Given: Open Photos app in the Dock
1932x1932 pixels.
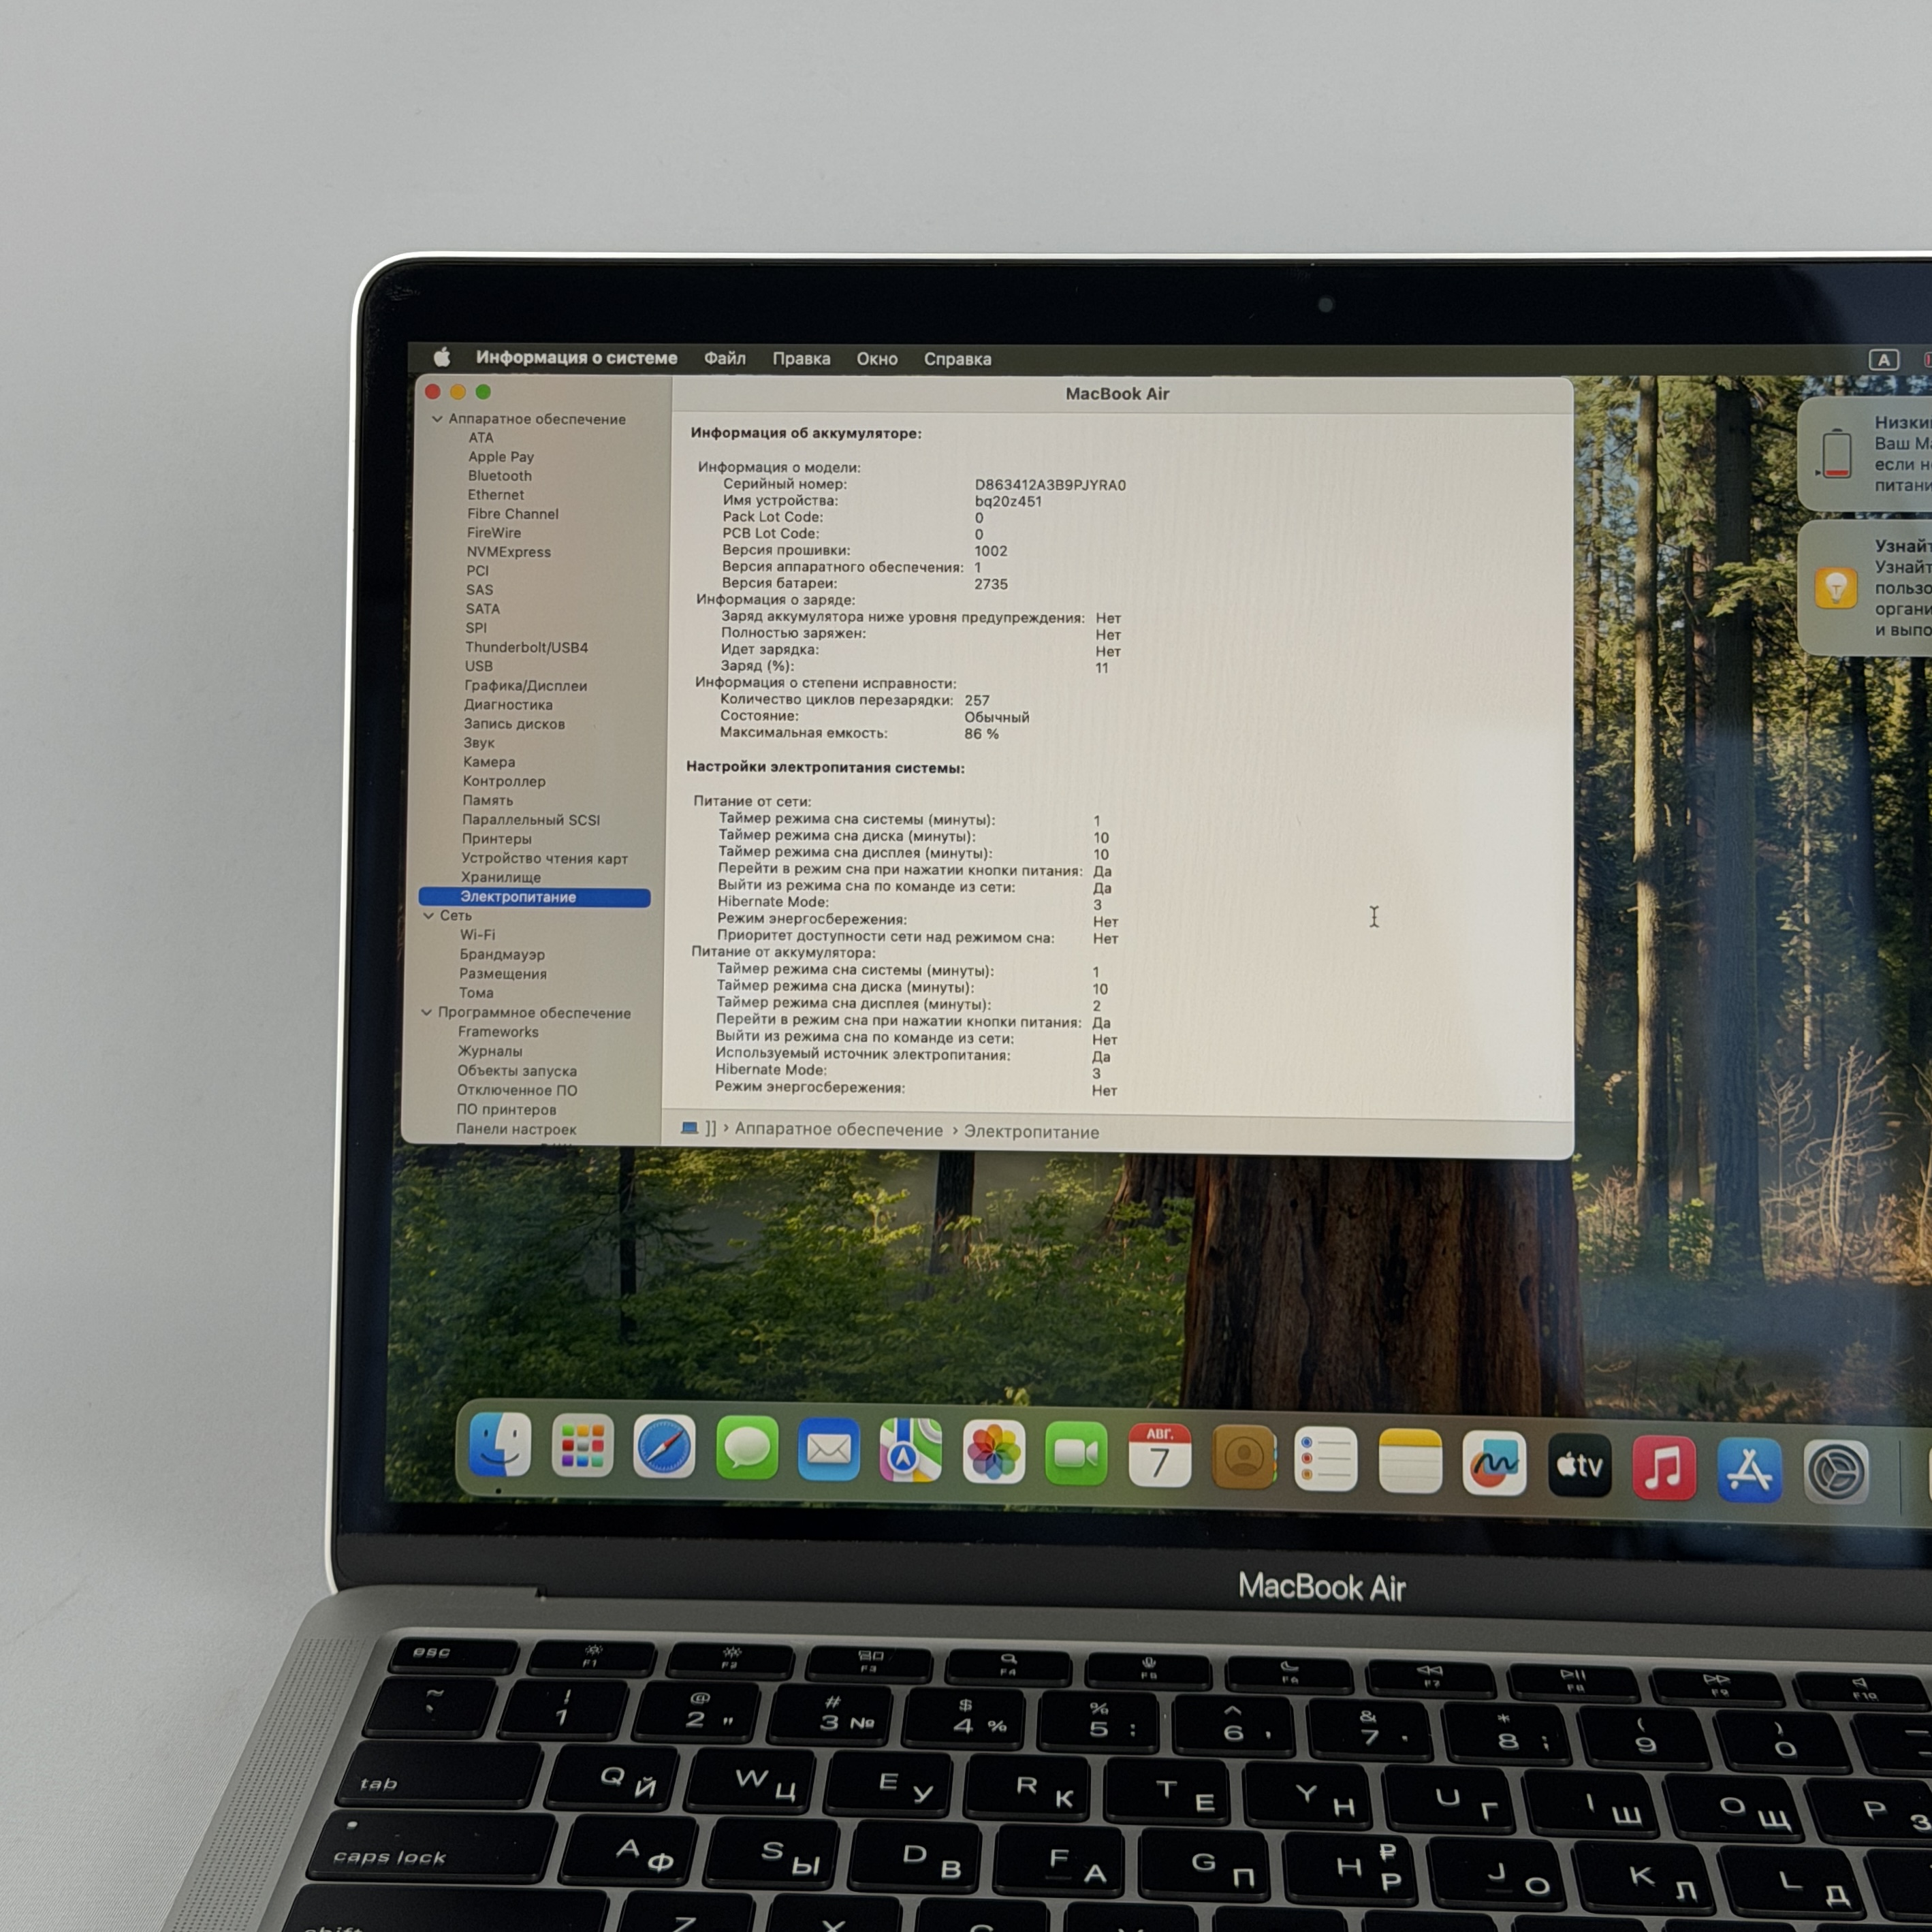Looking at the screenshot, I should 994,1452.
